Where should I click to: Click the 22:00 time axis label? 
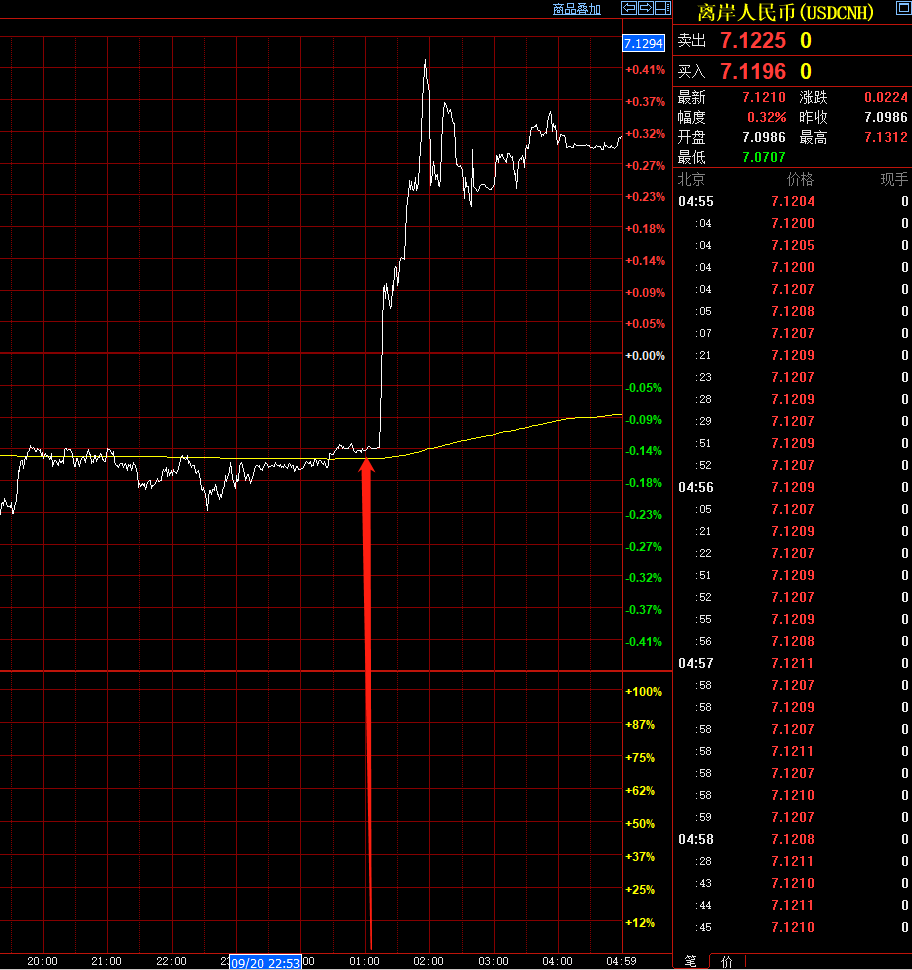click(171, 961)
